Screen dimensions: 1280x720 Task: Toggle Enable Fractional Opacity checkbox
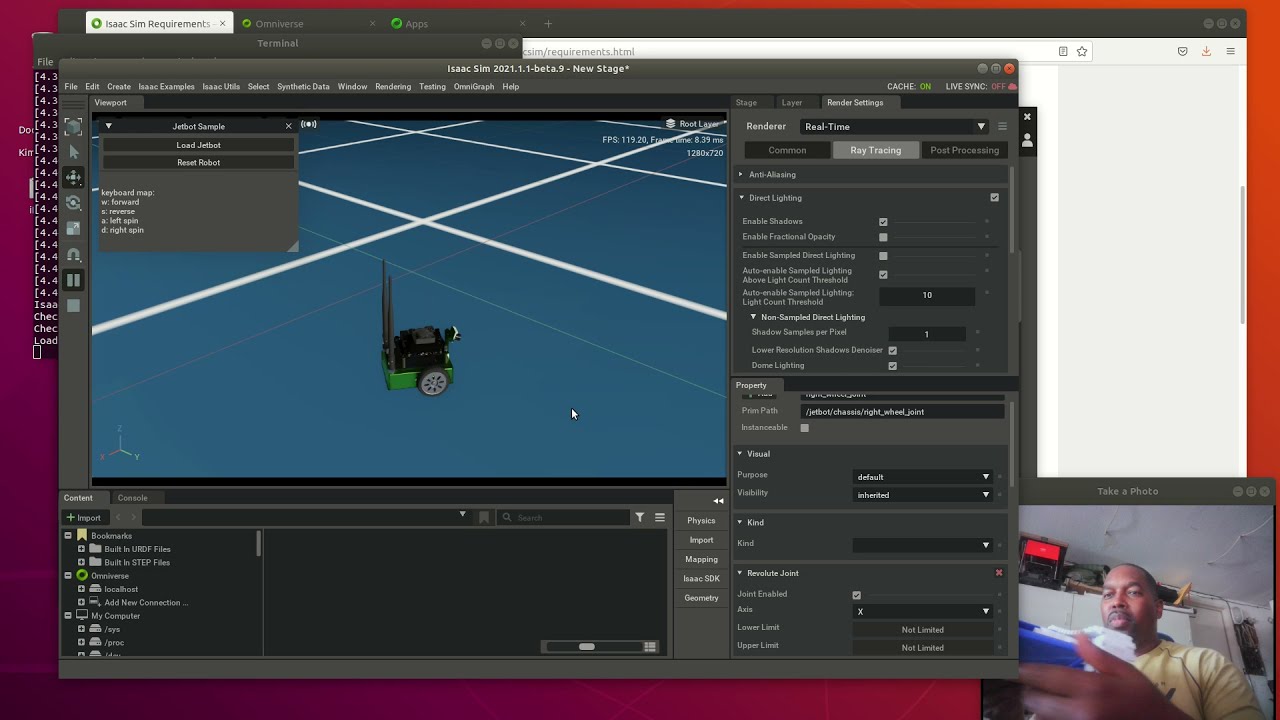click(883, 237)
